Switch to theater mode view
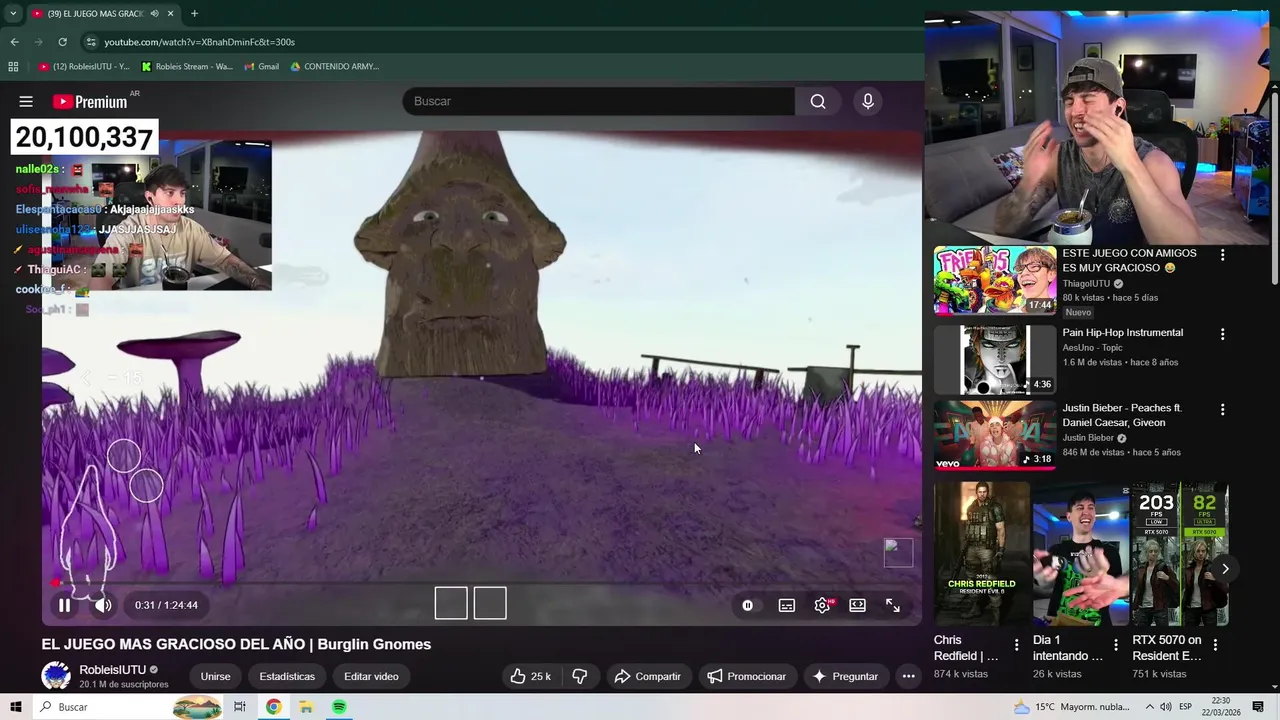The height and width of the screenshot is (720, 1280). click(x=857, y=605)
